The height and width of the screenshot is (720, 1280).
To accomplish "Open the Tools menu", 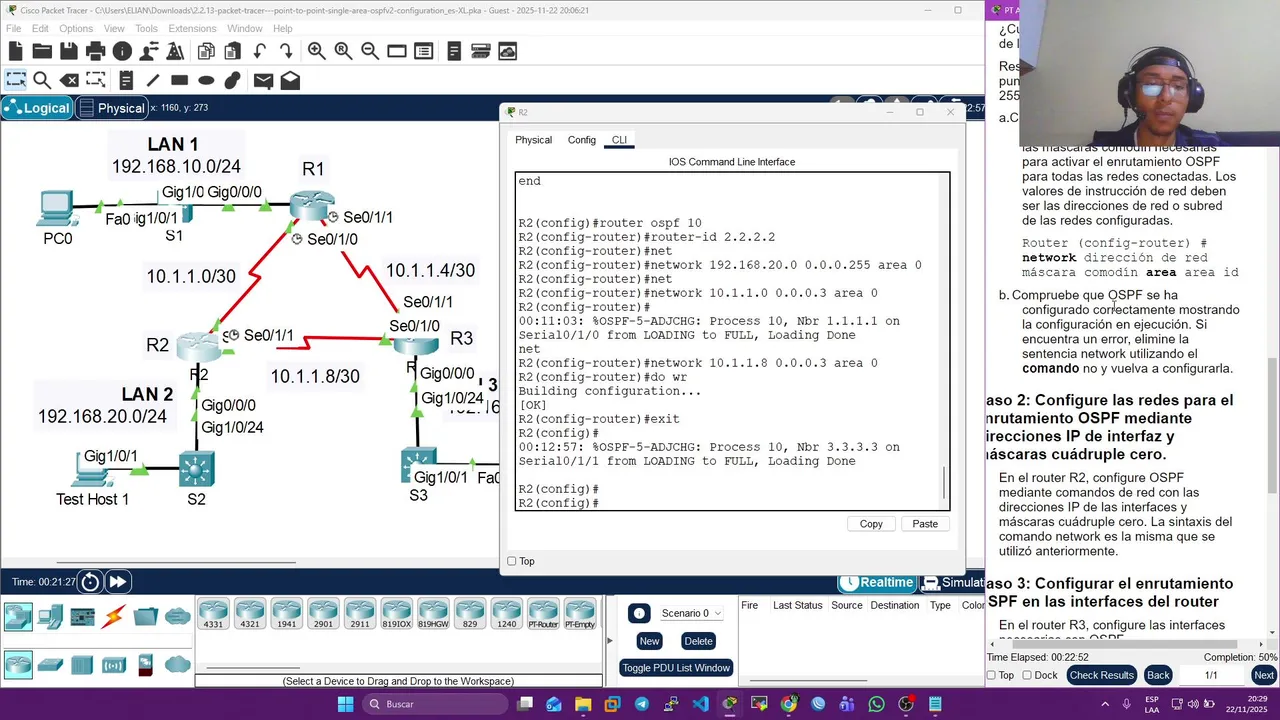I will click(x=146, y=29).
